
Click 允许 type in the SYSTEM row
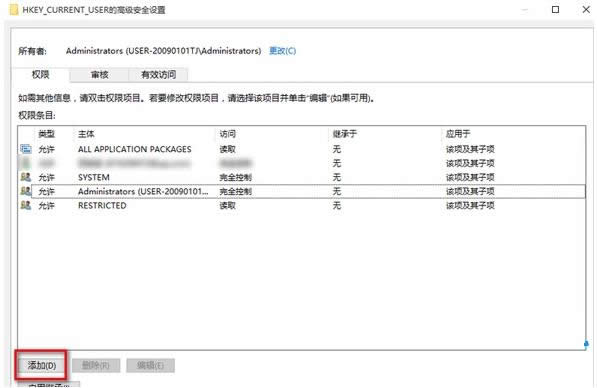[x=46, y=177]
